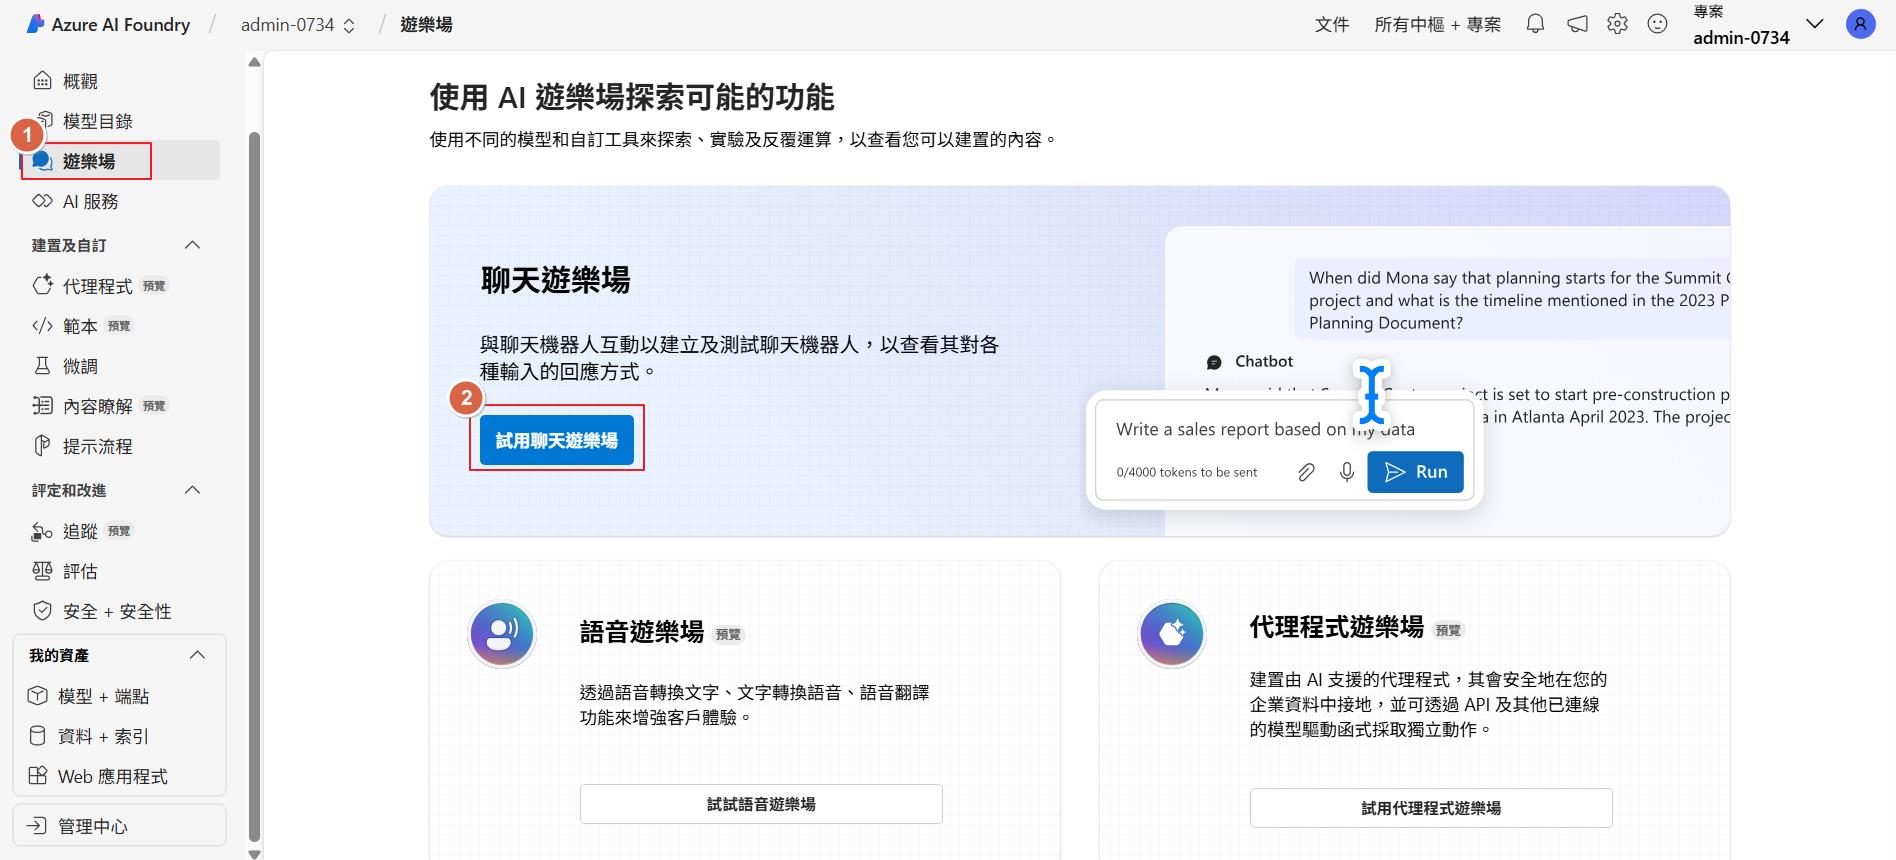
Task: Click the notifications bell icon
Action: [x=1535, y=24]
